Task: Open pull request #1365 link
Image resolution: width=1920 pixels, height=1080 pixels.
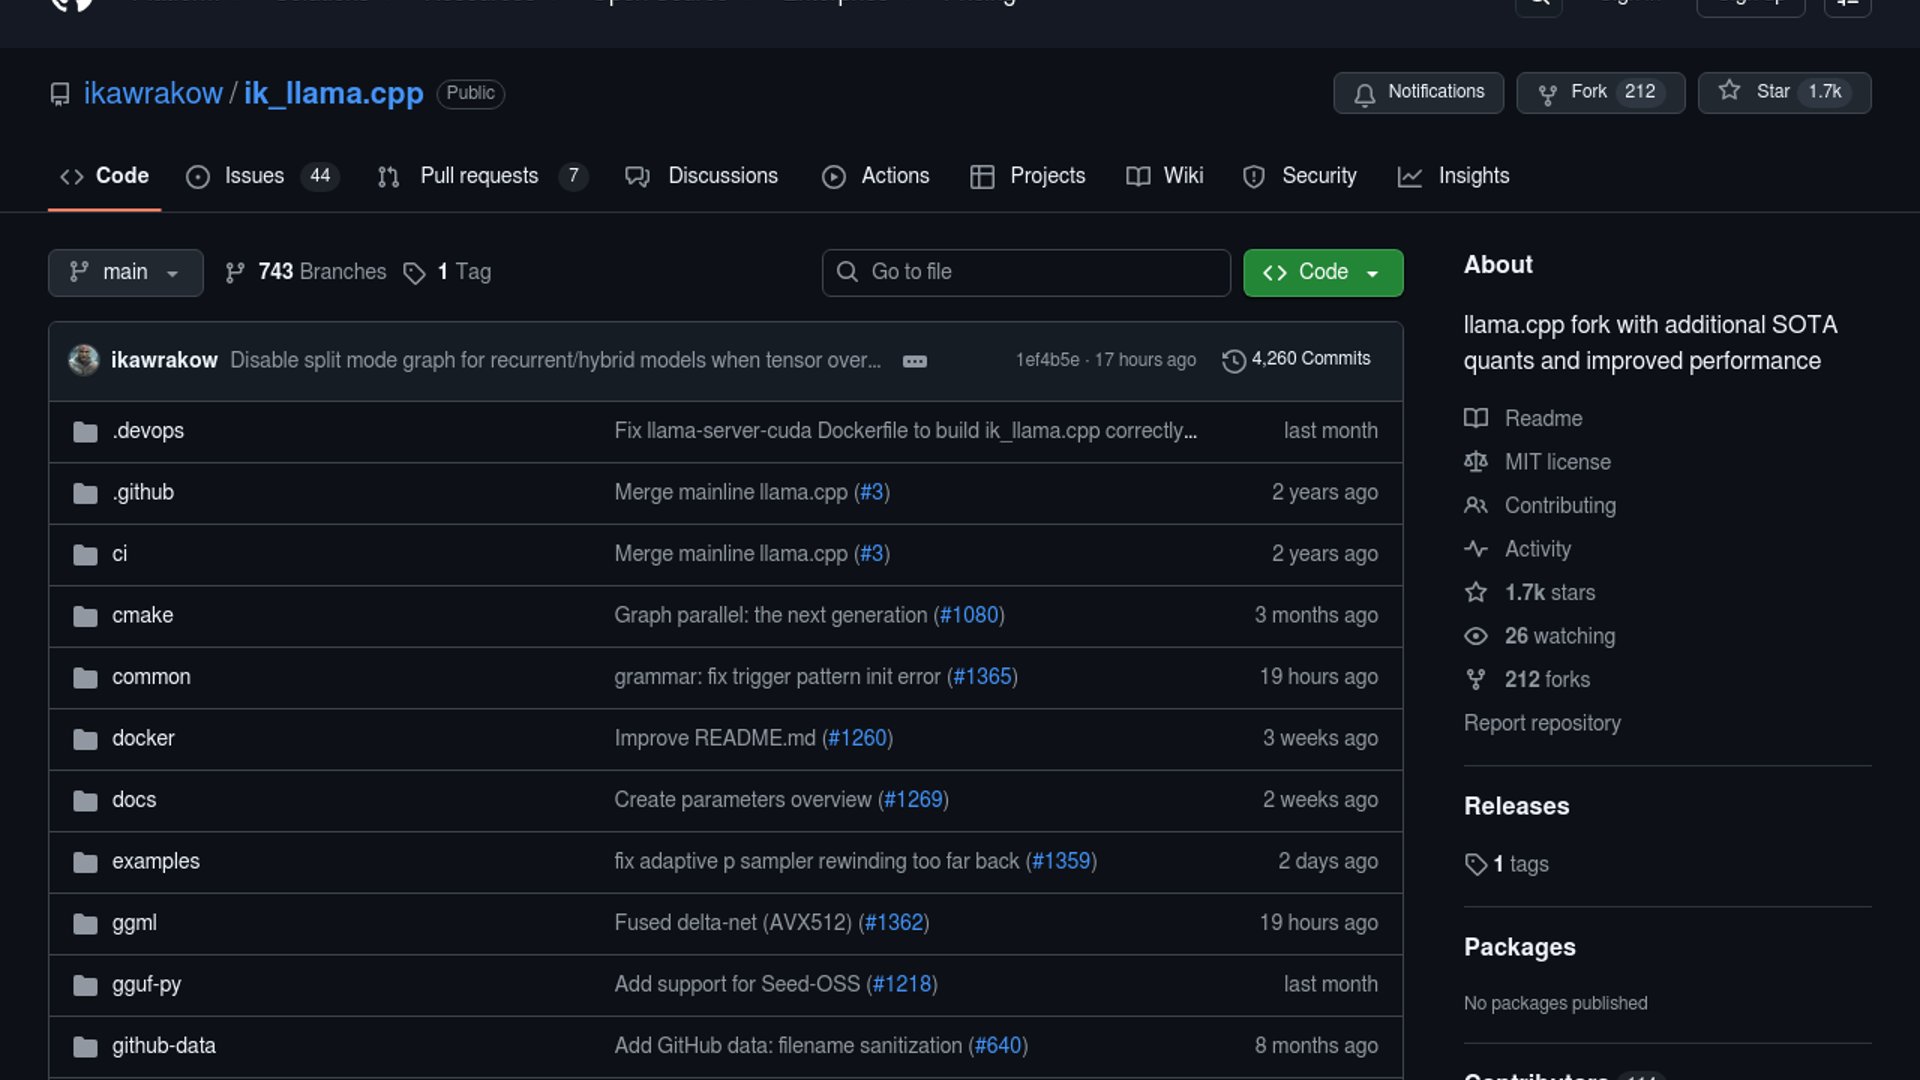Action: tap(982, 677)
